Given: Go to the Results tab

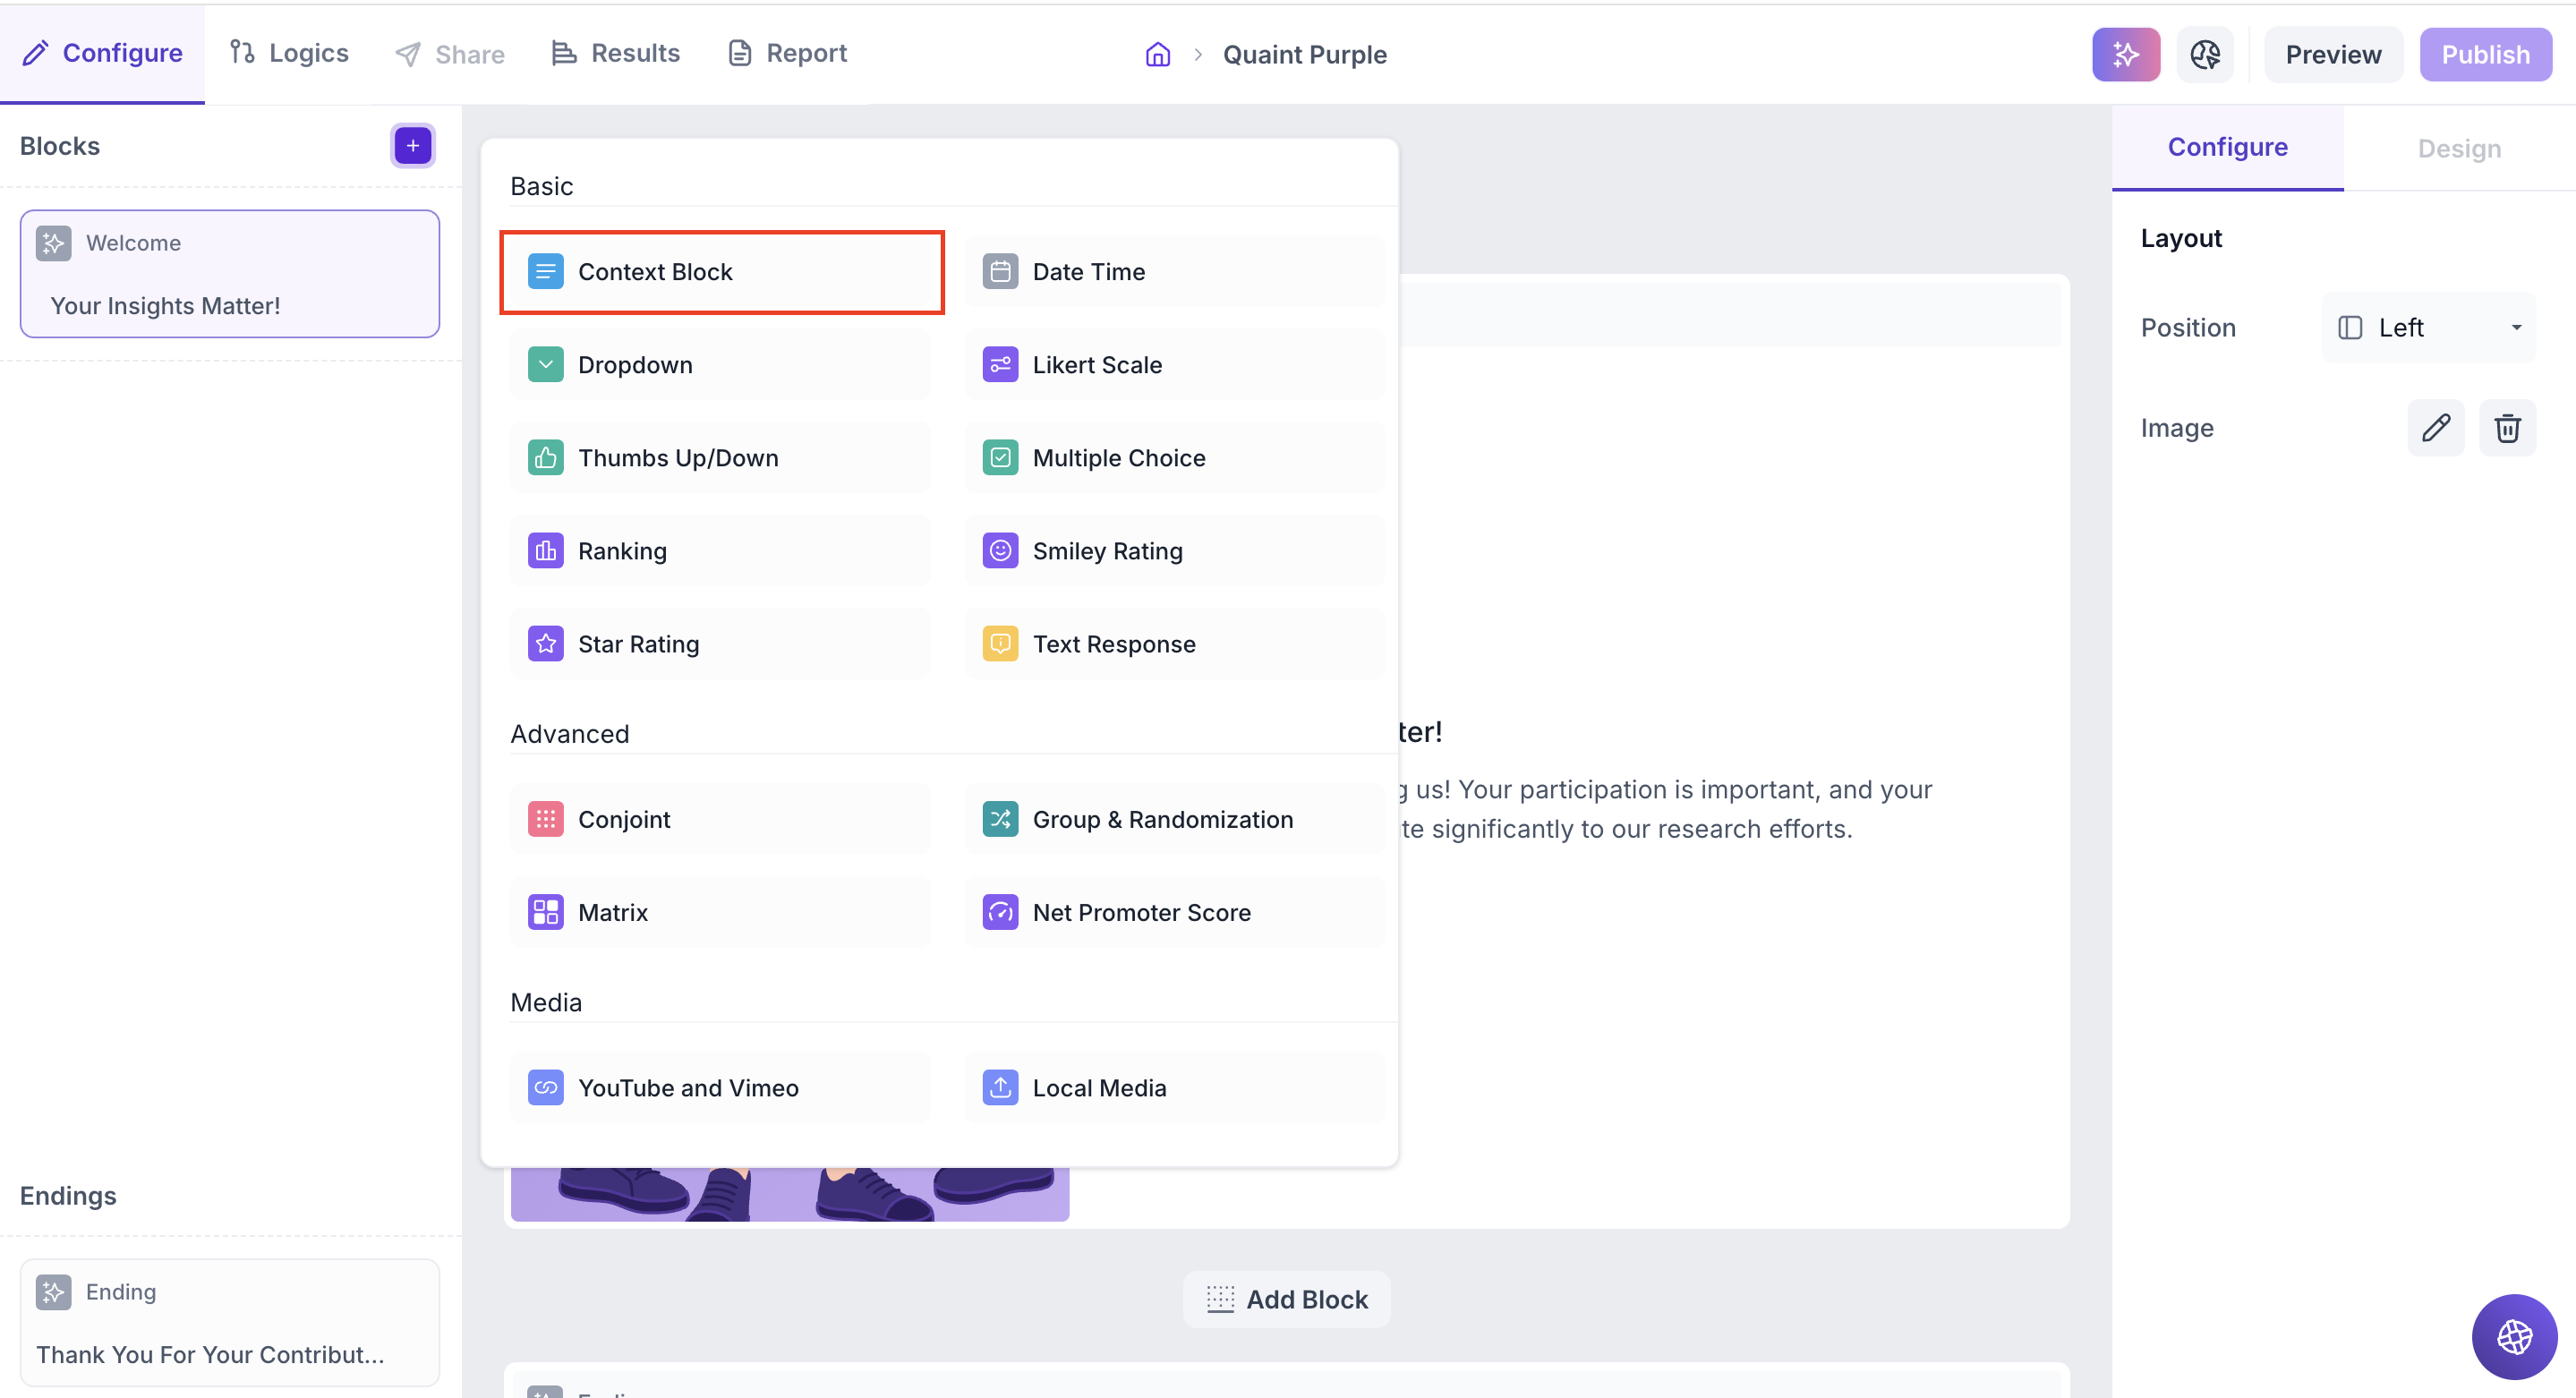Looking at the screenshot, I should (x=616, y=53).
